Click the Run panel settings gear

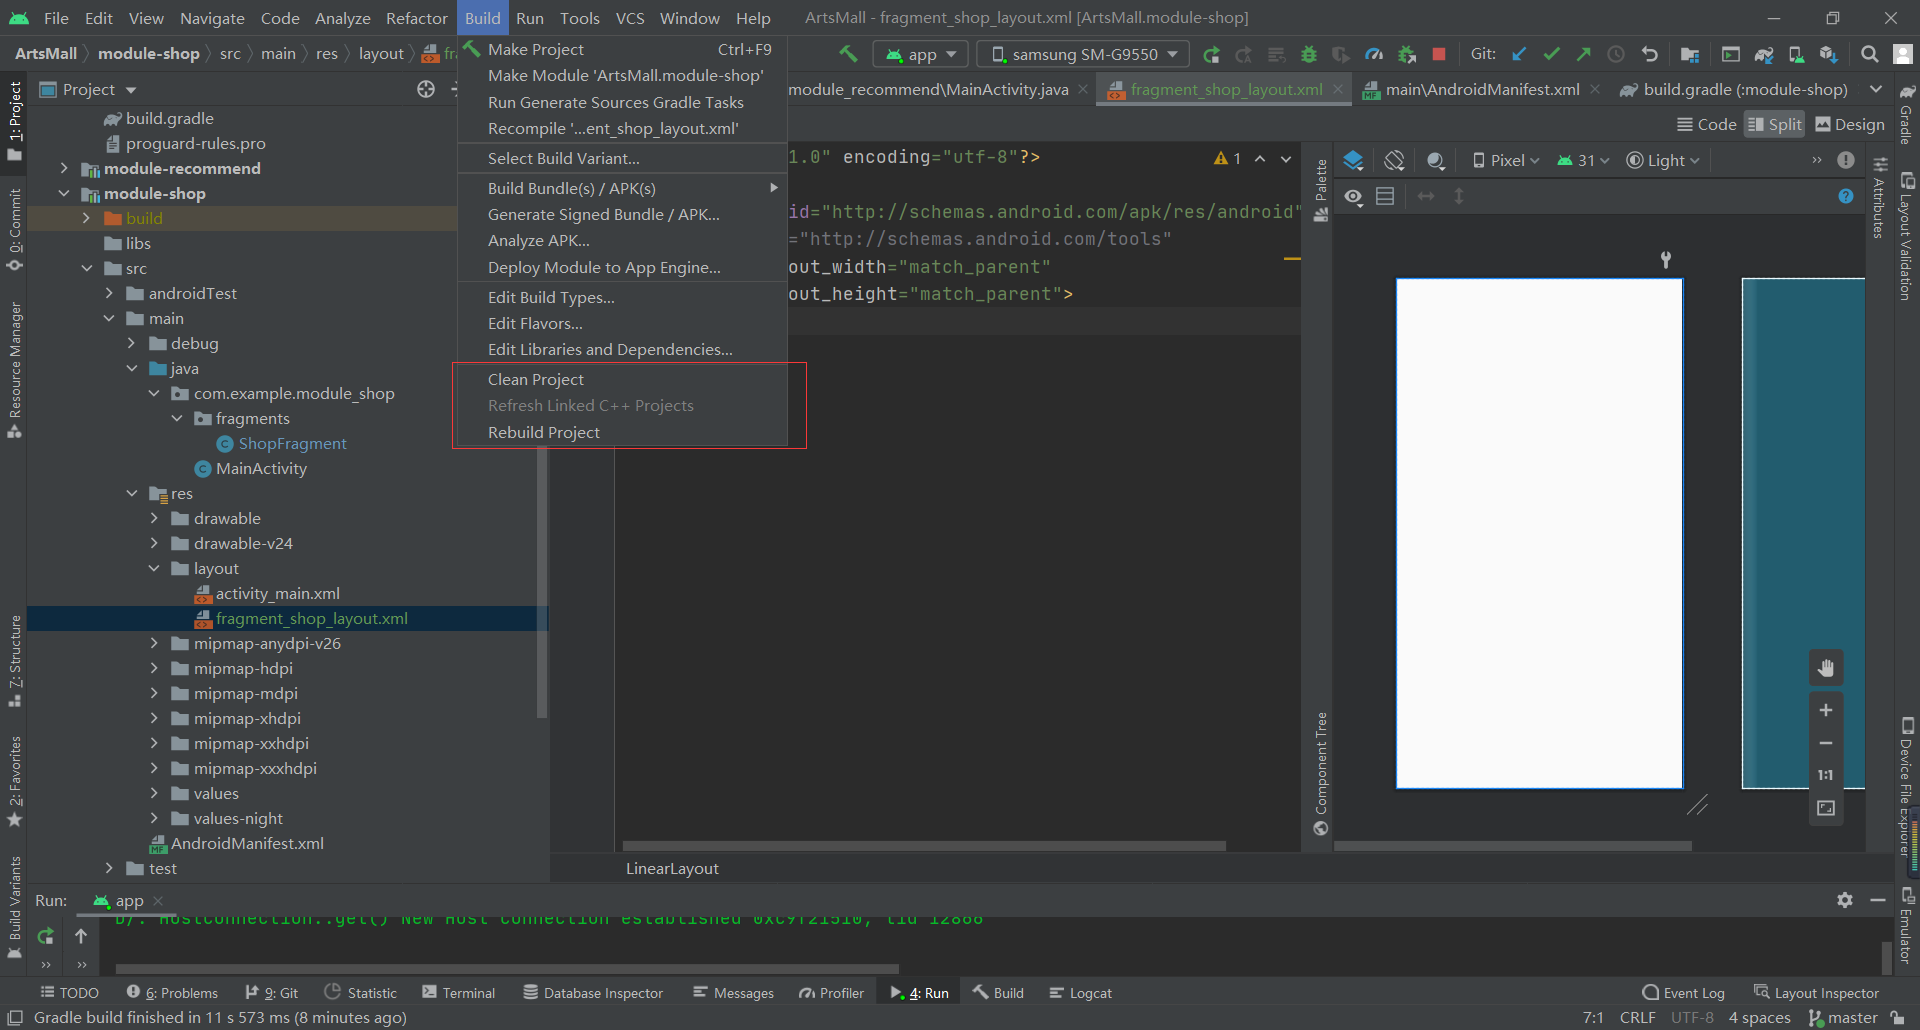[x=1845, y=900]
